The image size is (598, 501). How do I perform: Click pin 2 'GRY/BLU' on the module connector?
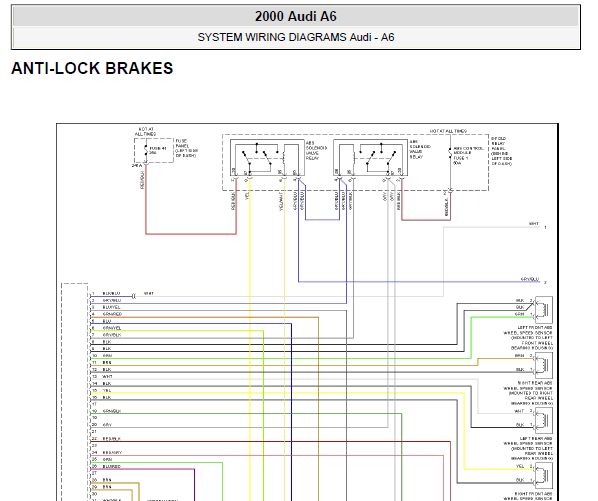coord(112,300)
